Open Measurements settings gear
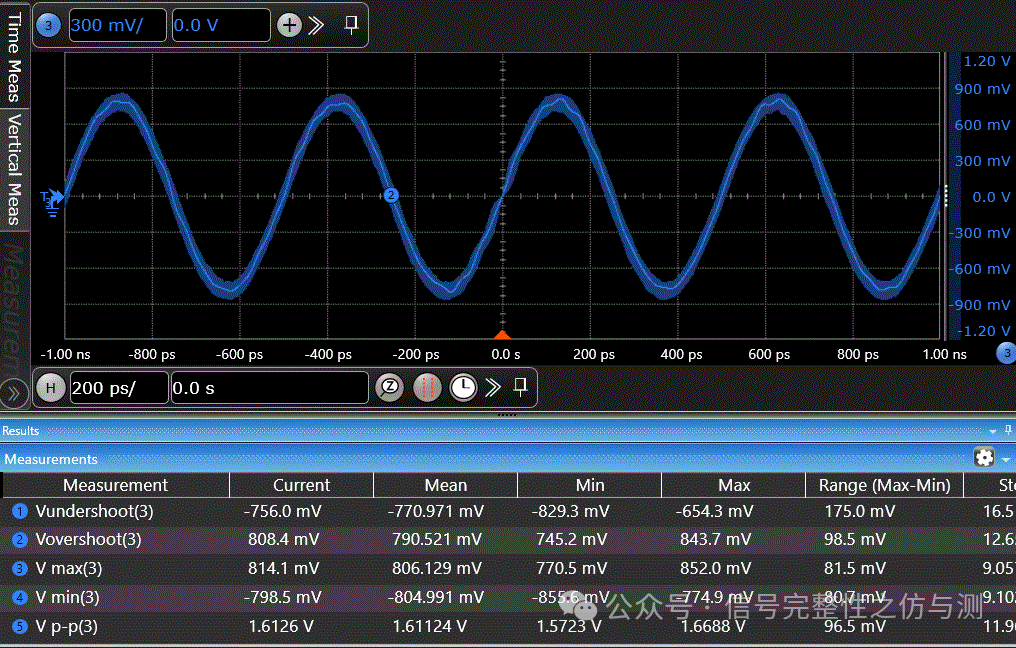1016x648 pixels. point(984,458)
